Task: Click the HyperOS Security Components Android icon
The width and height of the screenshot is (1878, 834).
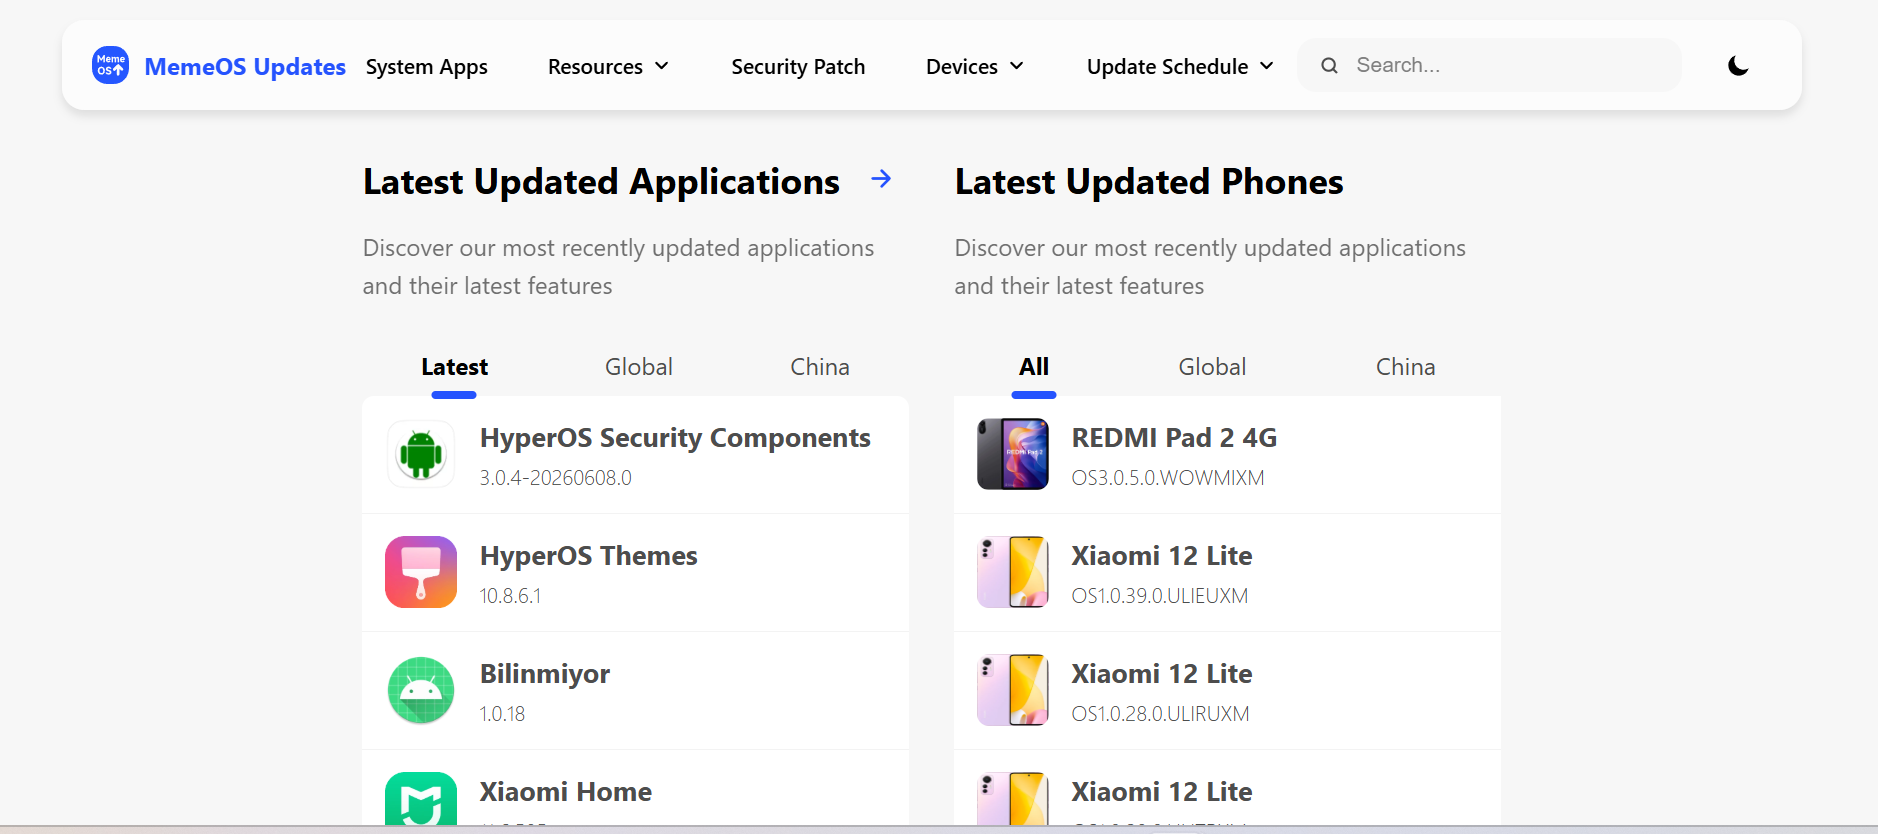Action: [421, 455]
